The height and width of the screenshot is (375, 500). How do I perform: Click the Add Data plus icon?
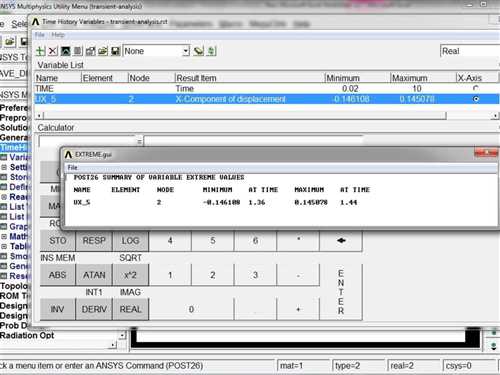pyautogui.click(x=40, y=51)
